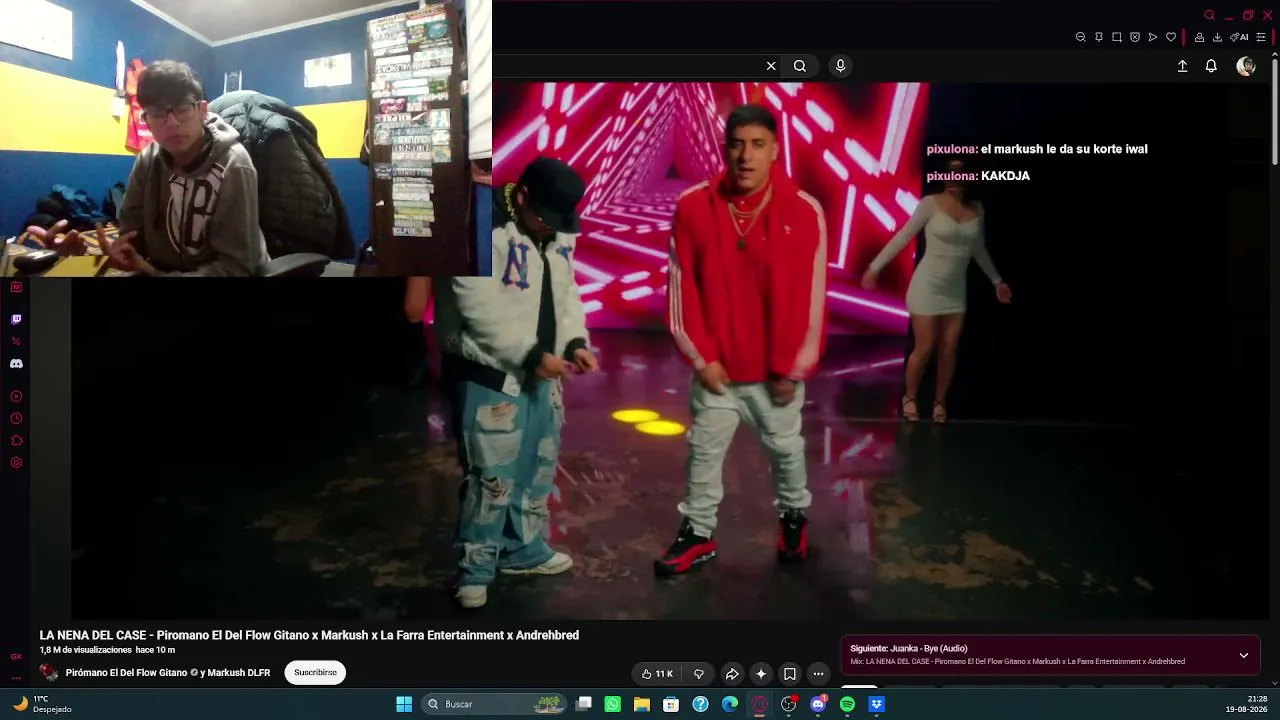Click the send arrow icon in Opera toolbar
This screenshot has width=1280, height=720.
1153,37
